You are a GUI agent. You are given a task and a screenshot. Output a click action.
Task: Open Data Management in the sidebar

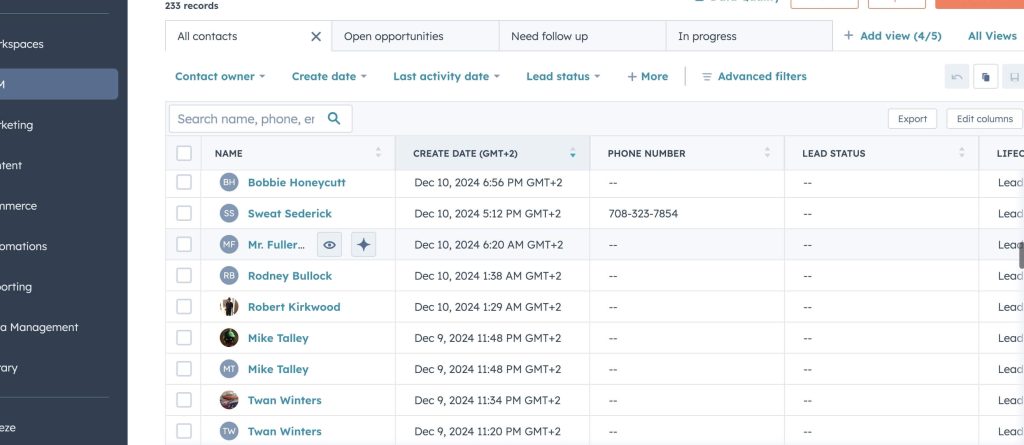(x=39, y=327)
